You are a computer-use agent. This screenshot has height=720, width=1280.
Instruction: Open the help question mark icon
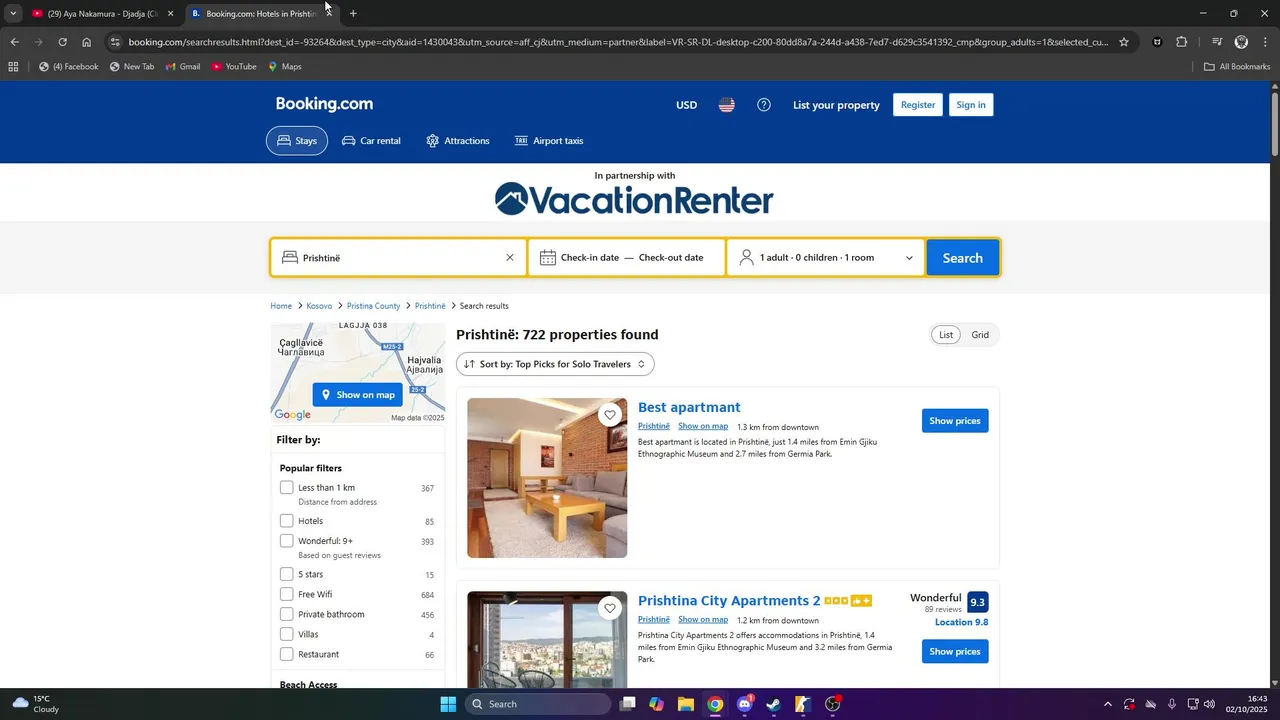[x=764, y=105]
